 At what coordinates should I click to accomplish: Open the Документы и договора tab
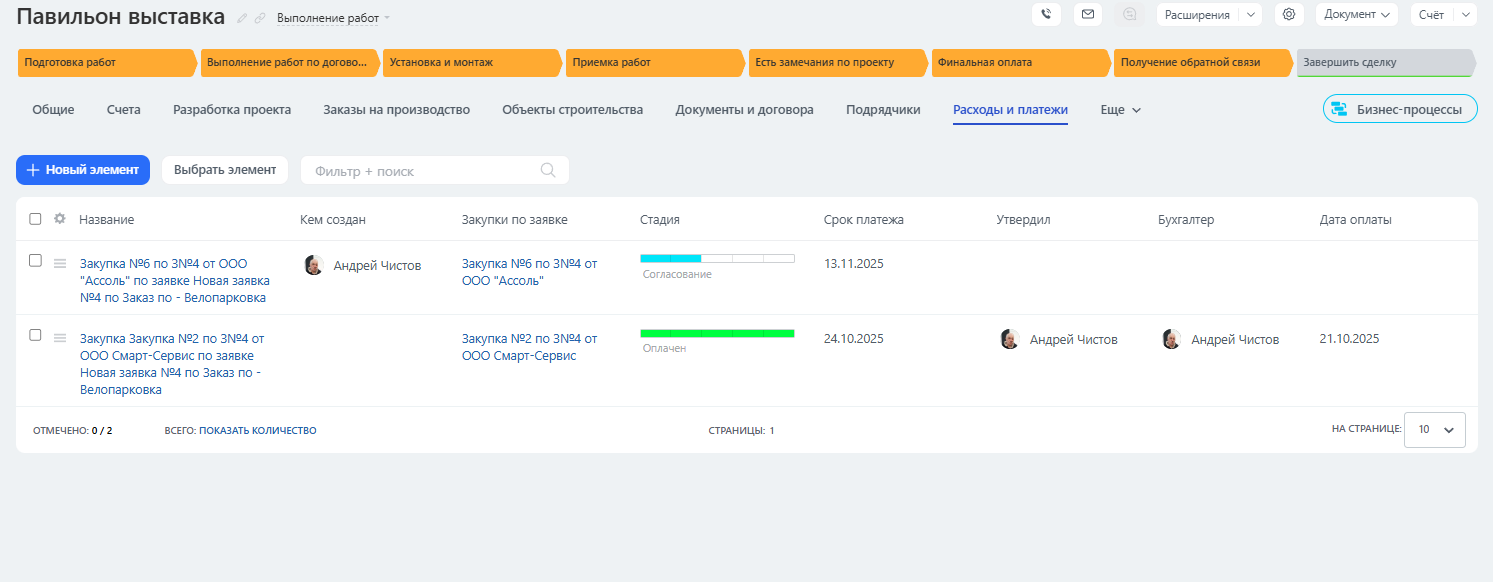[744, 110]
